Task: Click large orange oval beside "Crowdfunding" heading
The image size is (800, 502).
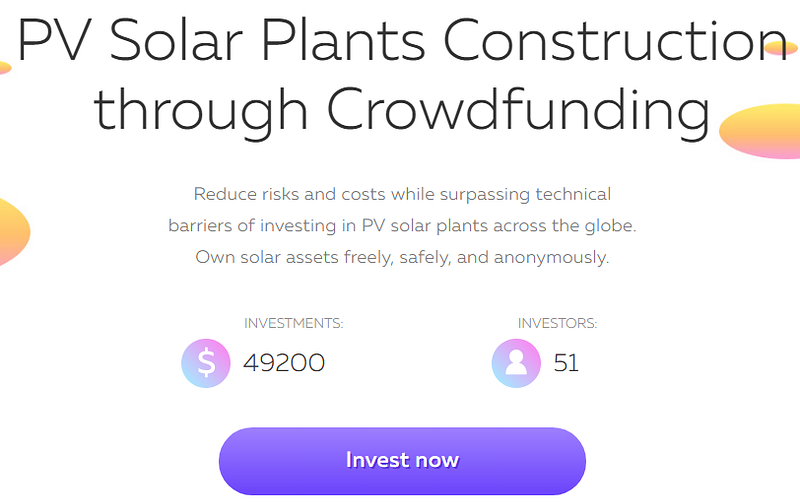Action: tap(762, 128)
